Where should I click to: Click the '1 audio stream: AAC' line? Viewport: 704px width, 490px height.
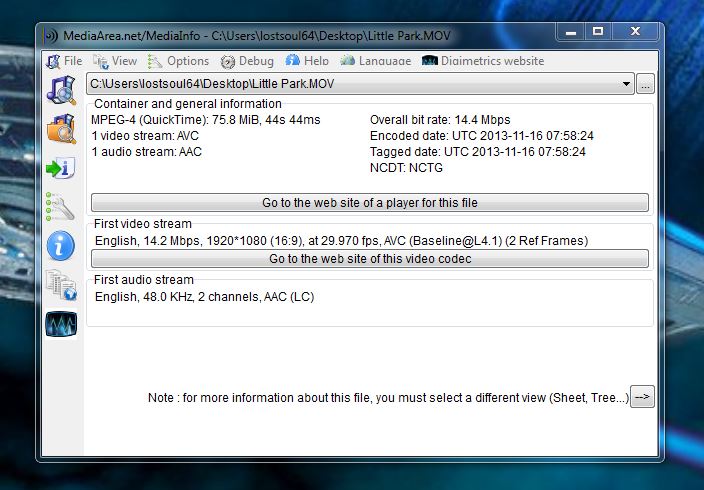click(x=146, y=152)
